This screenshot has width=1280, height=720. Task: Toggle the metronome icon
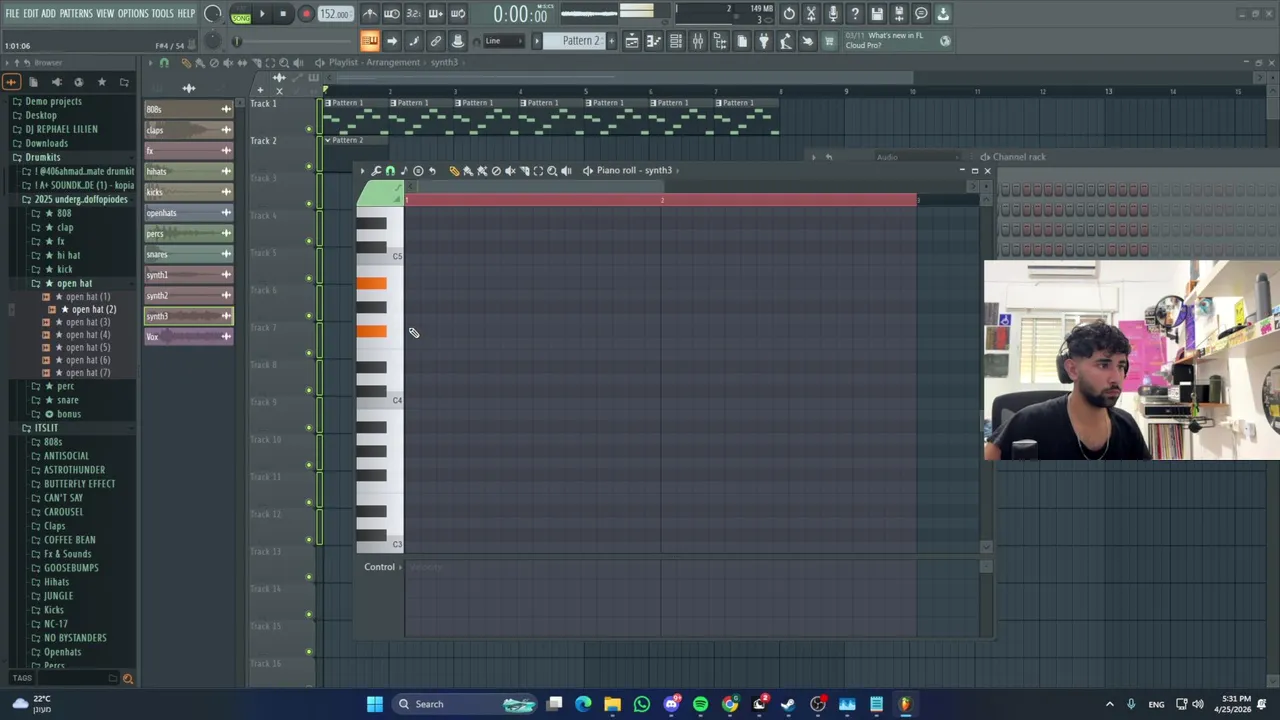point(370,14)
